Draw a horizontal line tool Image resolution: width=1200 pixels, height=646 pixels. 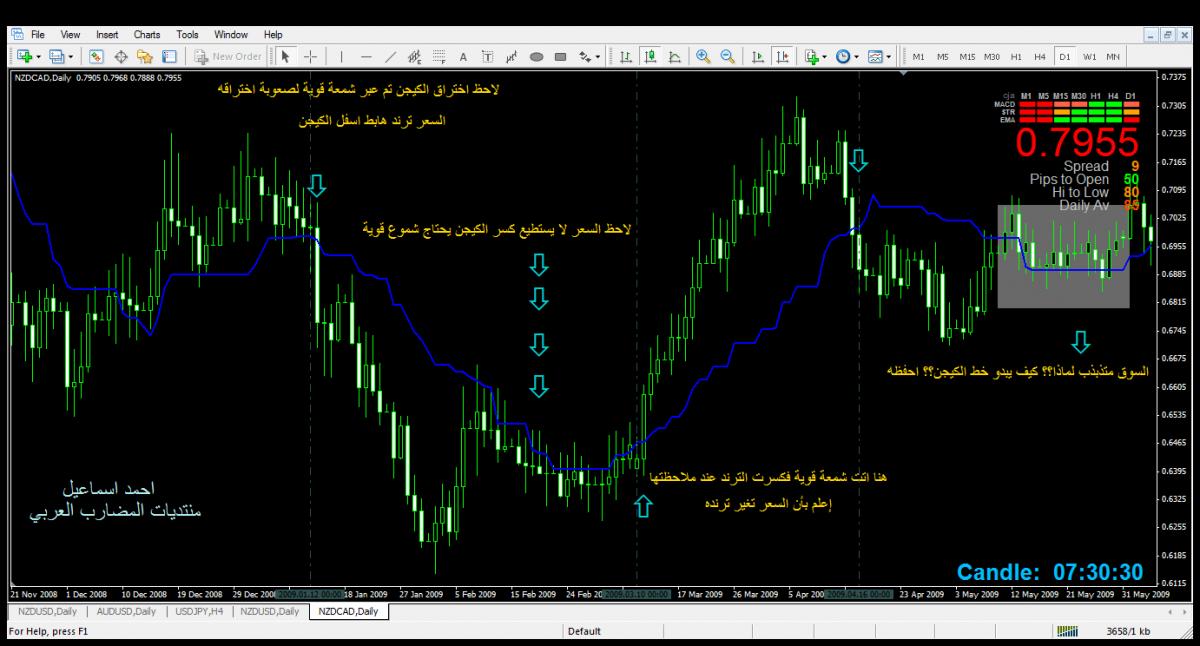(x=366, y=57)
